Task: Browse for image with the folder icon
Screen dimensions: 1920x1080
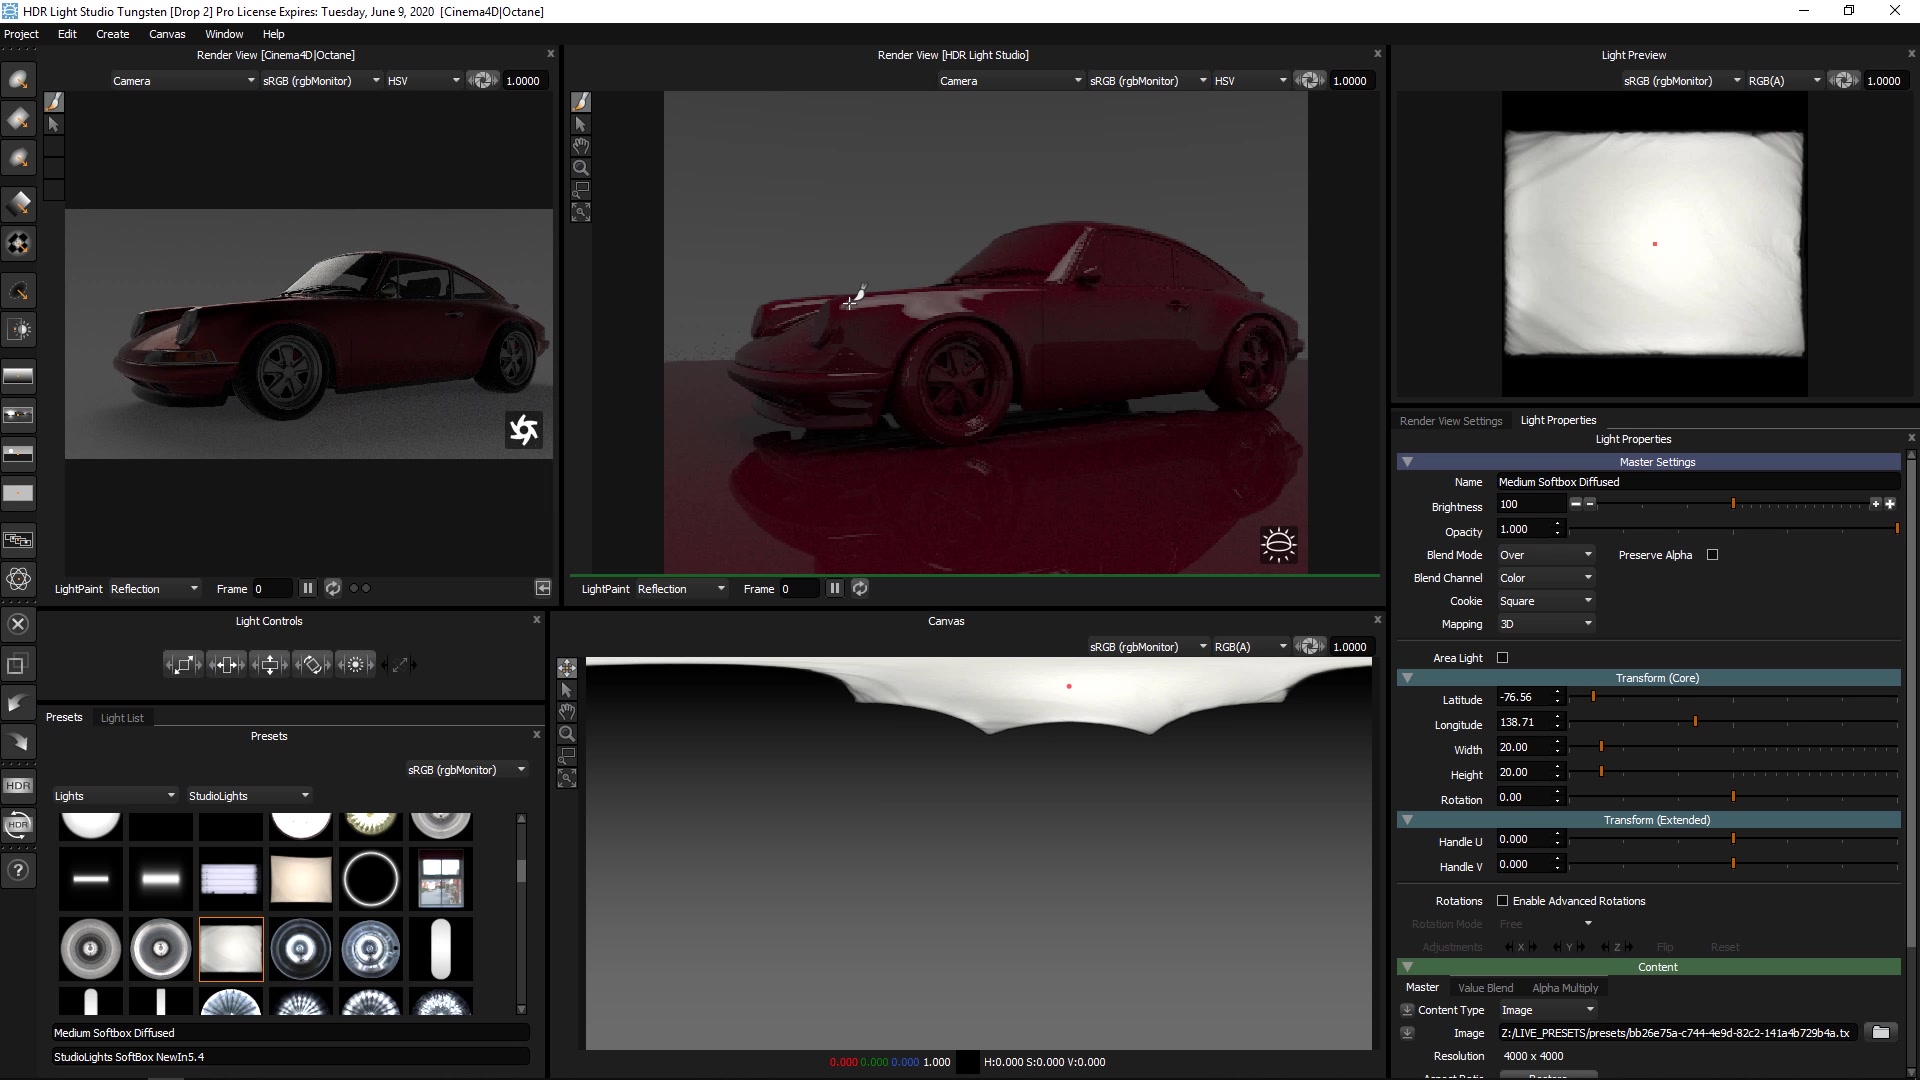Action: click(1881, 1033)
